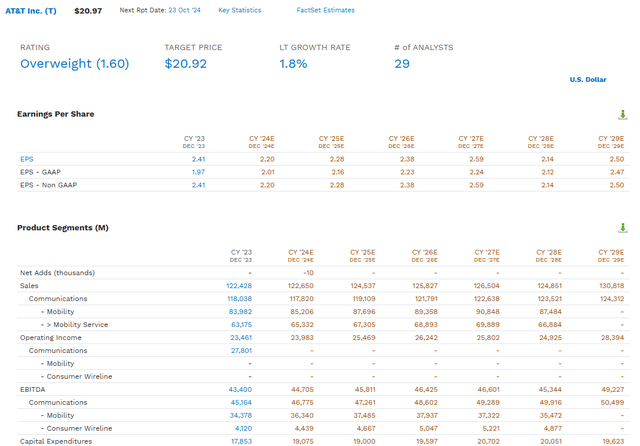Viewport: 640px width, 446px height.
Task: Click the target price $20.92
Action: [186, 64]
